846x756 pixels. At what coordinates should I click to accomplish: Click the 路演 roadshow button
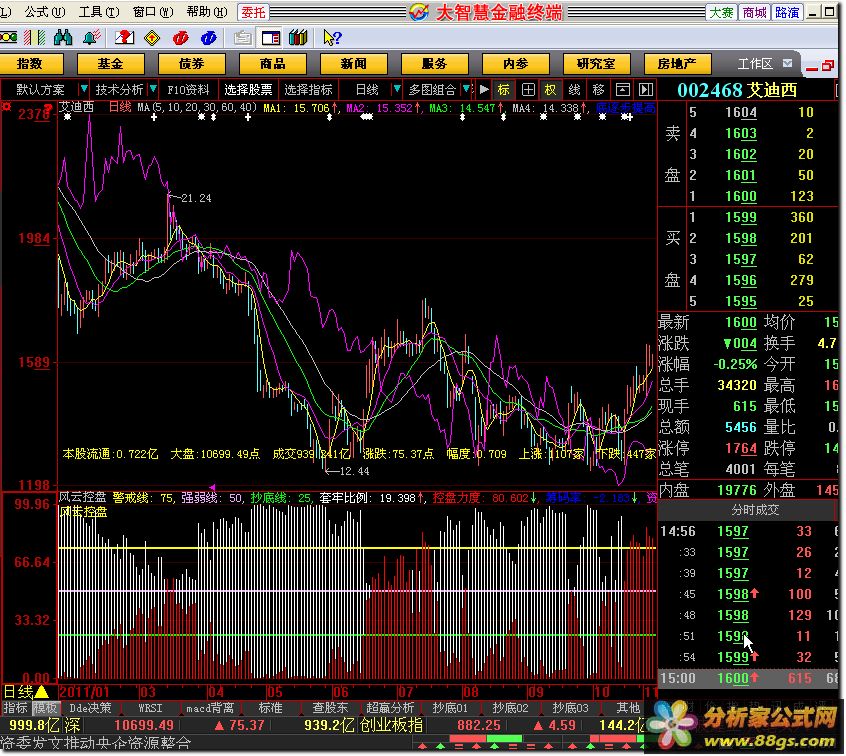point(787,12)
